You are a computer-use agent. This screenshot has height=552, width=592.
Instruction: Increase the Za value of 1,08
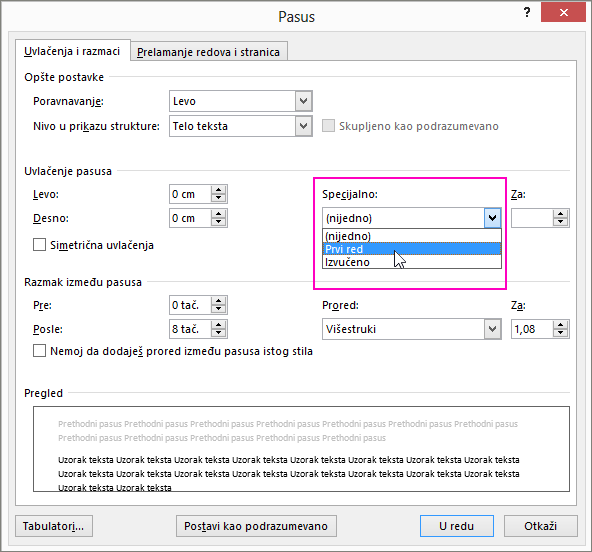coord(561,325)
